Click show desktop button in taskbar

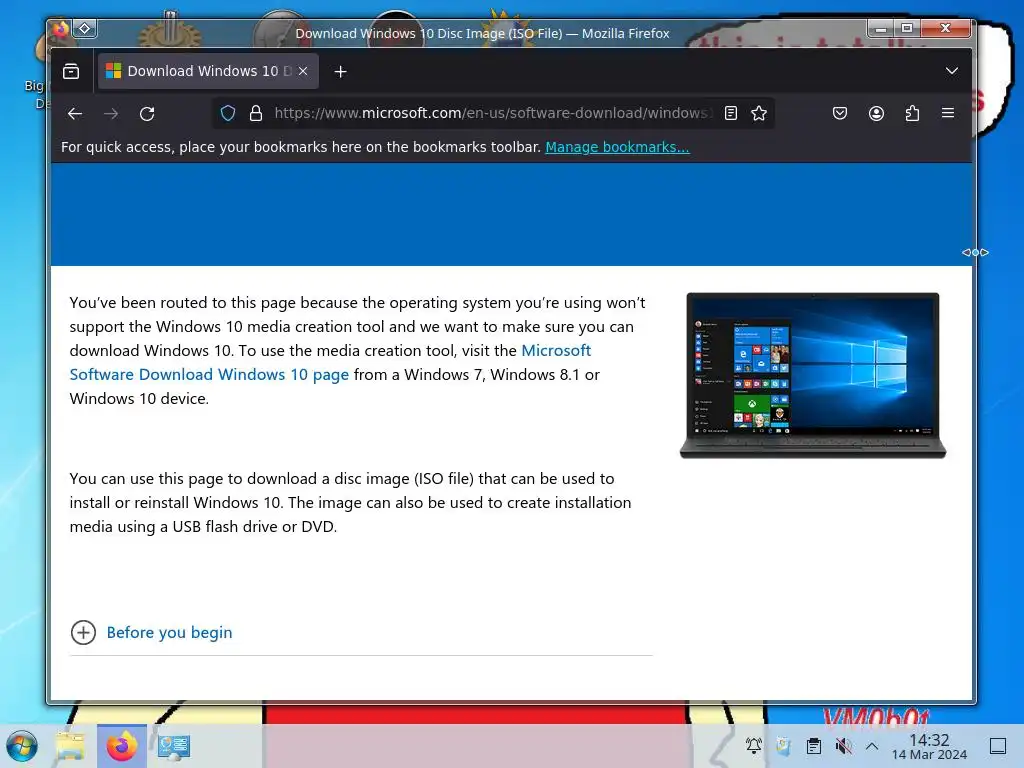998,746
